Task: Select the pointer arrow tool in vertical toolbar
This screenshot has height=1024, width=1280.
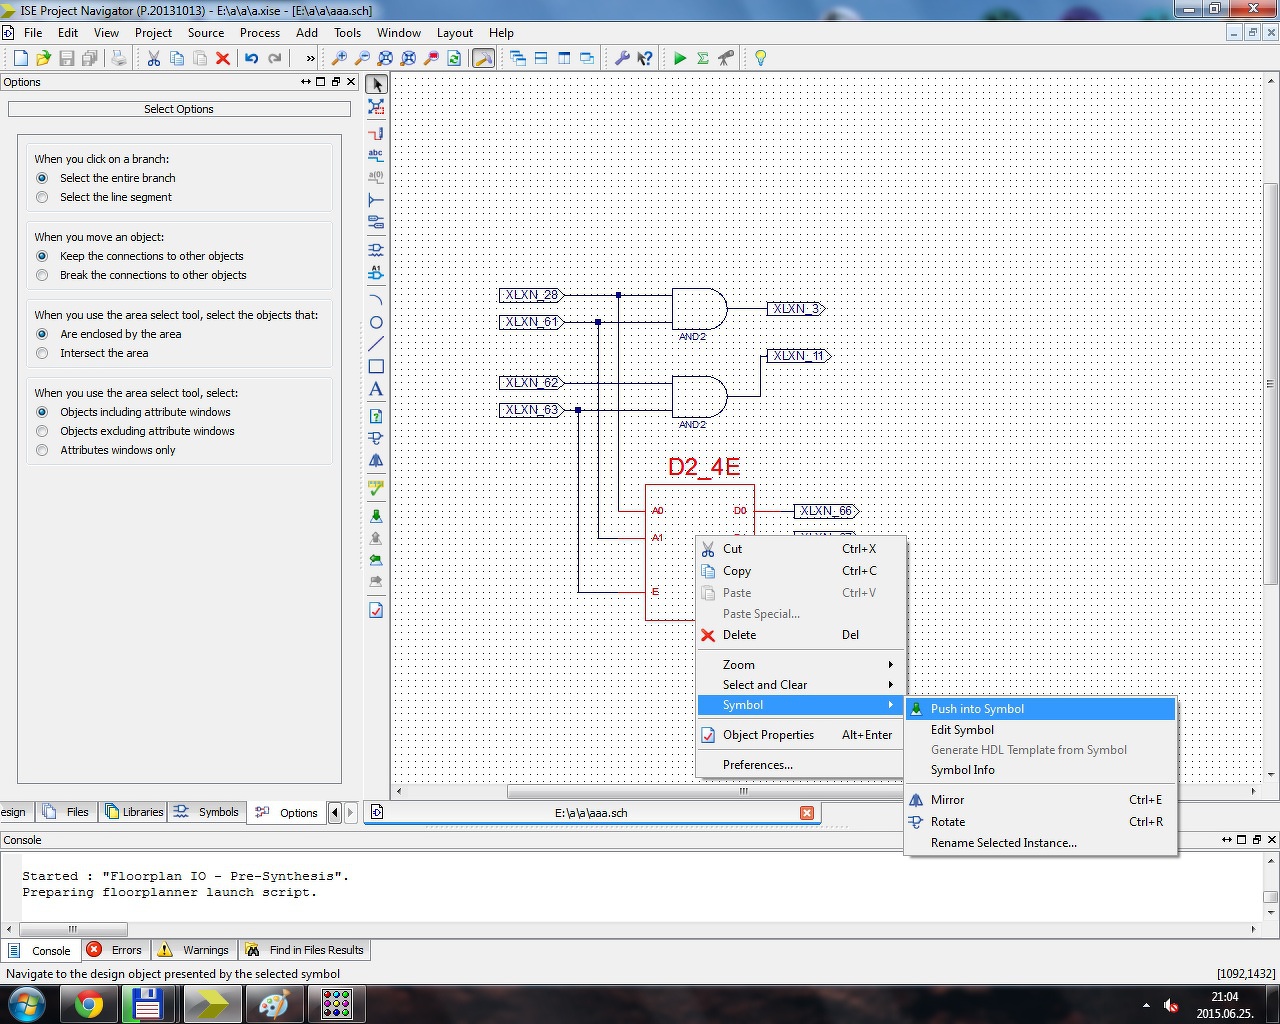Action: click(x=376, y=85)
